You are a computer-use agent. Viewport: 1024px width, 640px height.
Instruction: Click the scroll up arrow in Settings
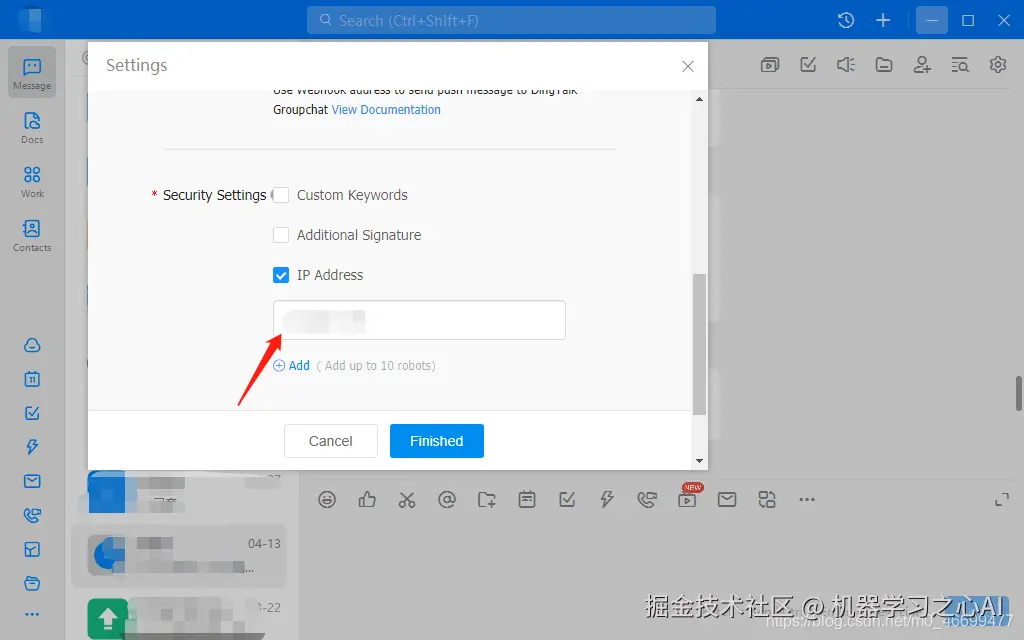point(699,99)
